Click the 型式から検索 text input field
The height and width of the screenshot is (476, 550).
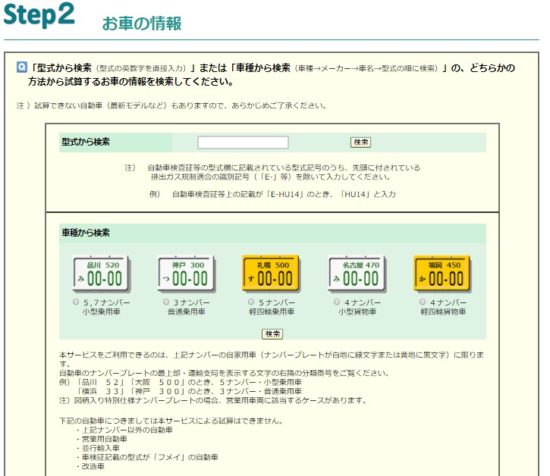point(243,142)
